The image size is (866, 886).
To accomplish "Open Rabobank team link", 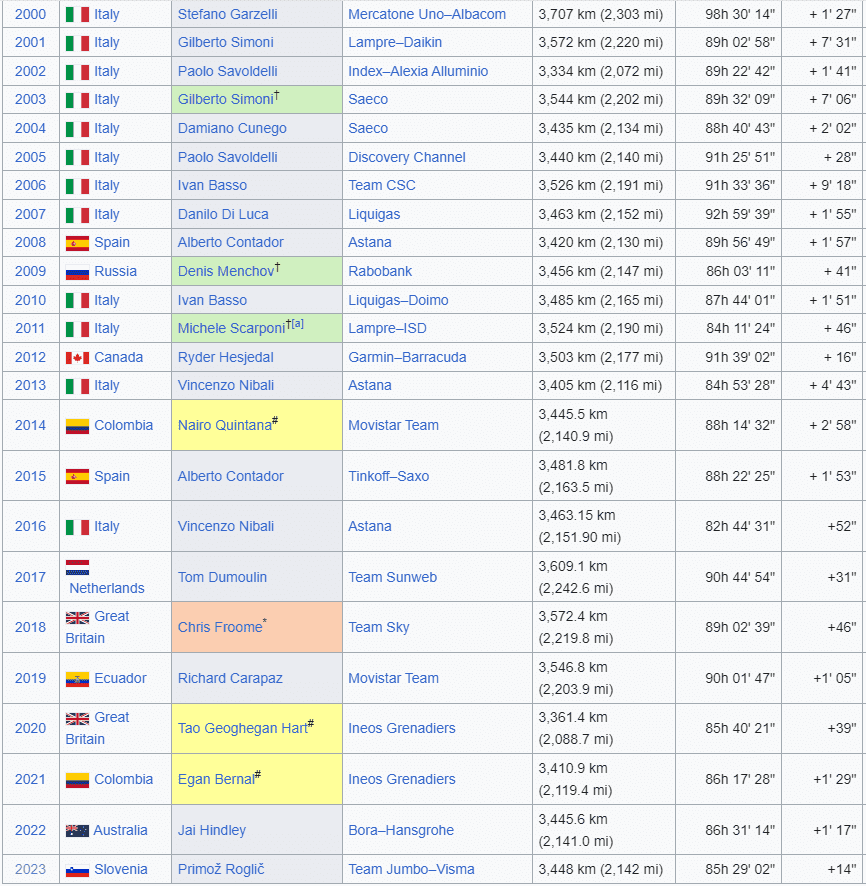I will coord(380,271).
